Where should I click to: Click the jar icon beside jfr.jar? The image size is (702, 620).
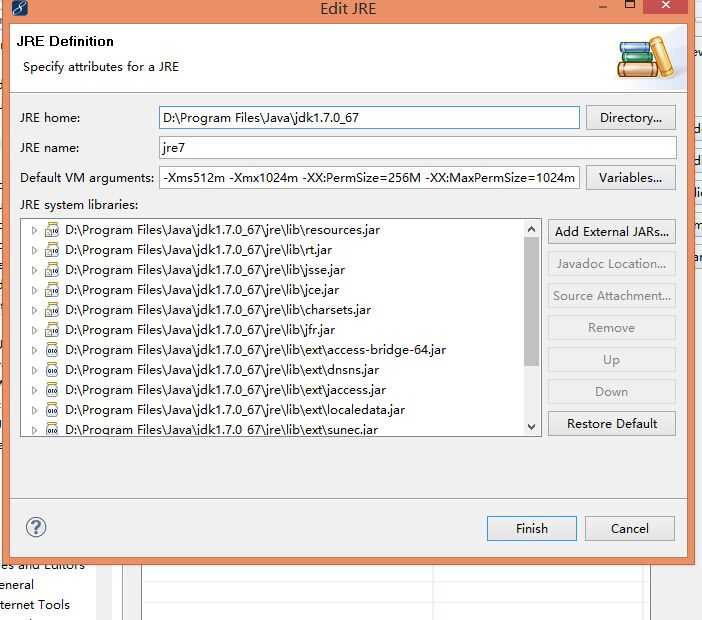click(52, 330)
